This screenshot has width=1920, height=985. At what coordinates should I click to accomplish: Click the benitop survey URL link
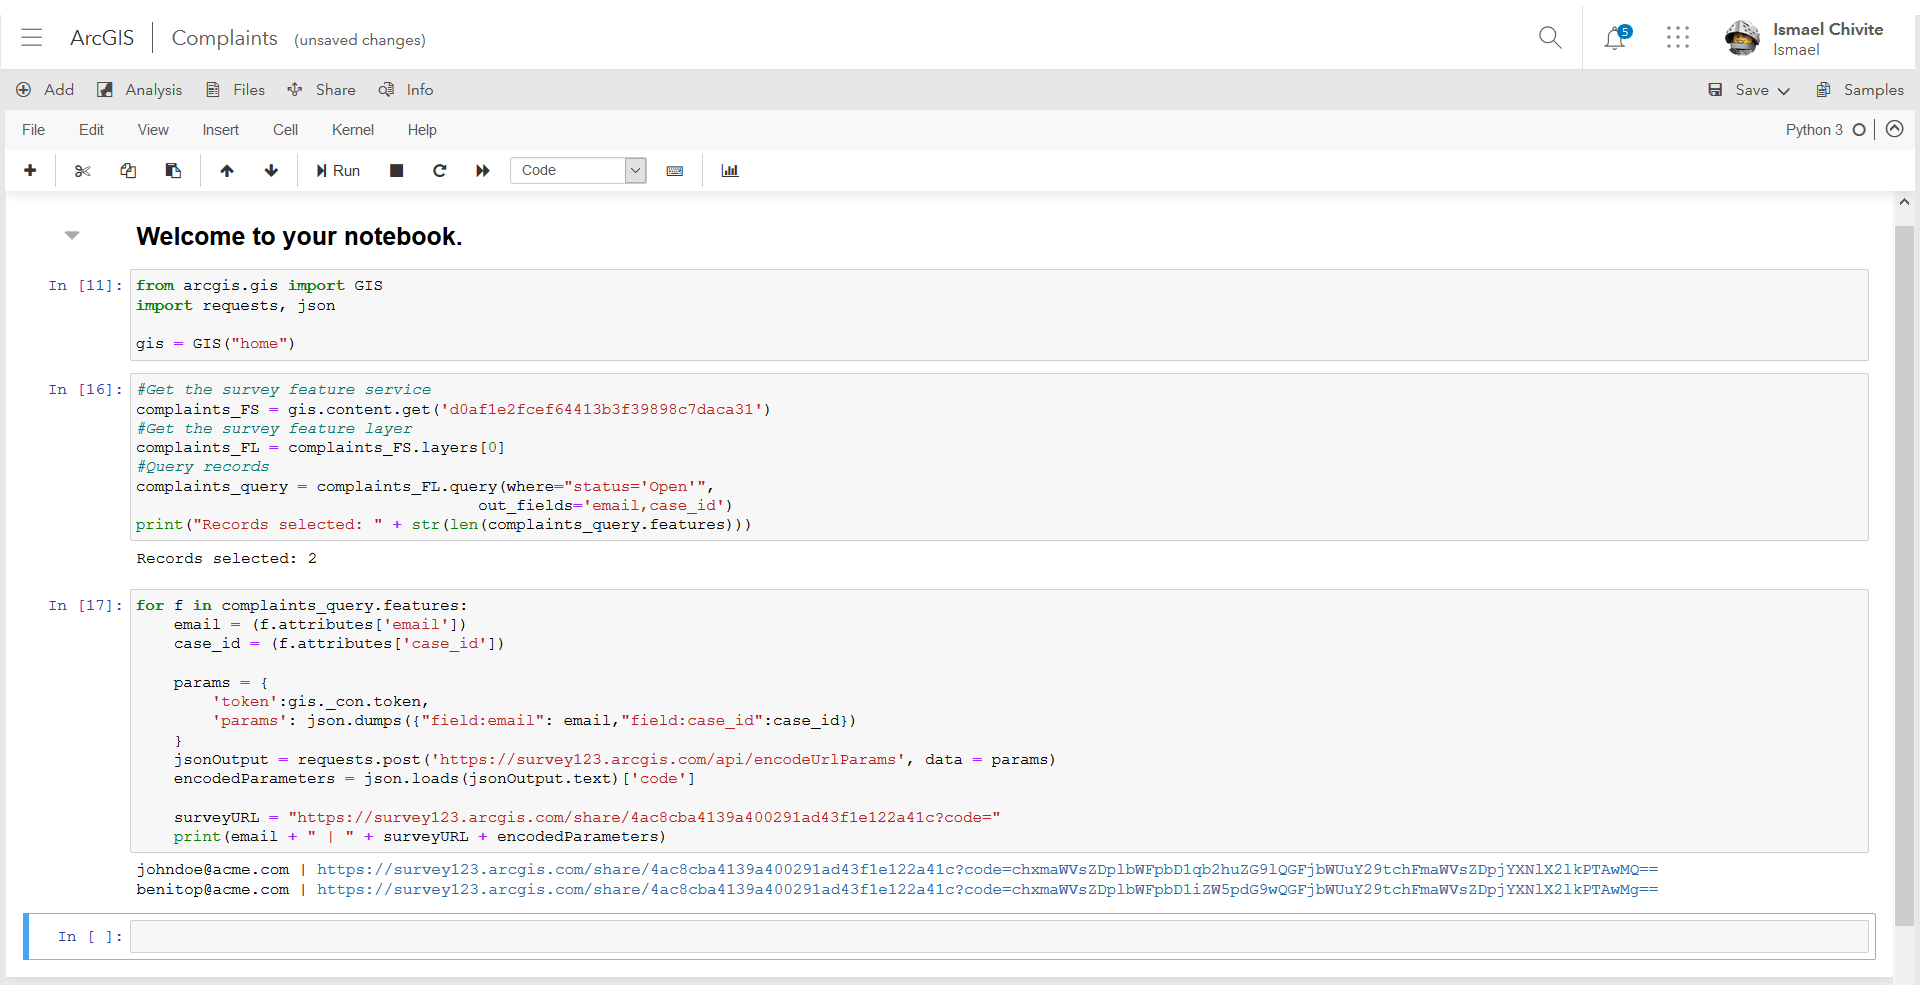point(987,890)
